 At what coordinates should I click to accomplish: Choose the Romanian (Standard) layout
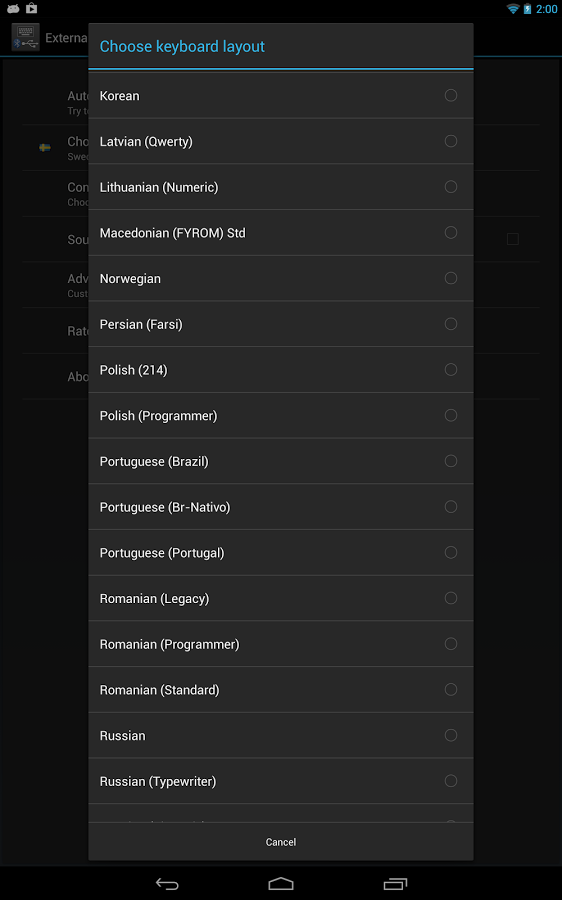(281, 690)
